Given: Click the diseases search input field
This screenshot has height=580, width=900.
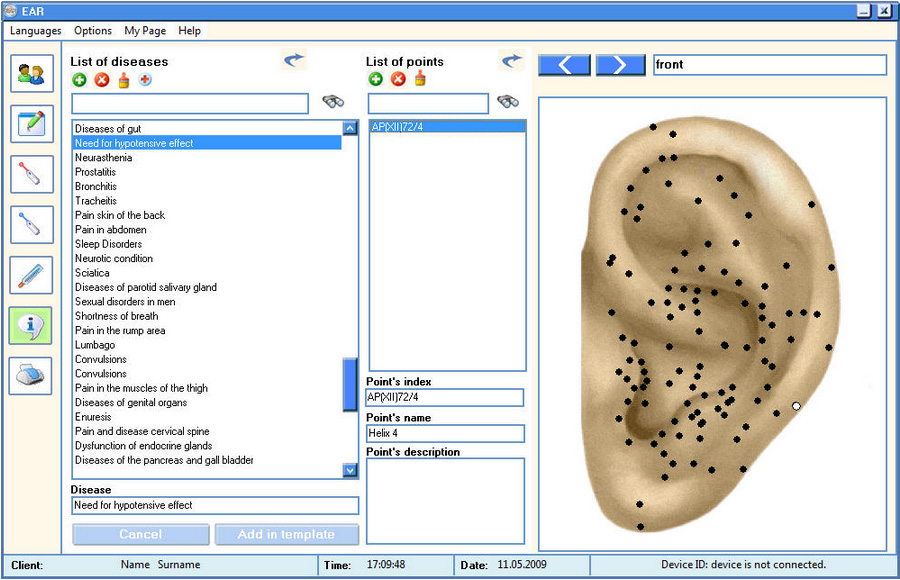Looking at the screenshot, I should click(x=190, y=103).
